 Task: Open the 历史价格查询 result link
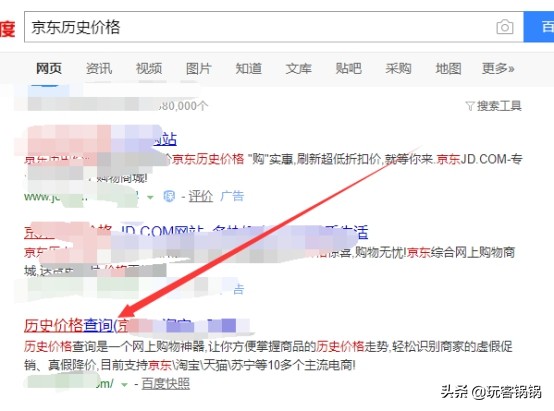click(75, 325)
